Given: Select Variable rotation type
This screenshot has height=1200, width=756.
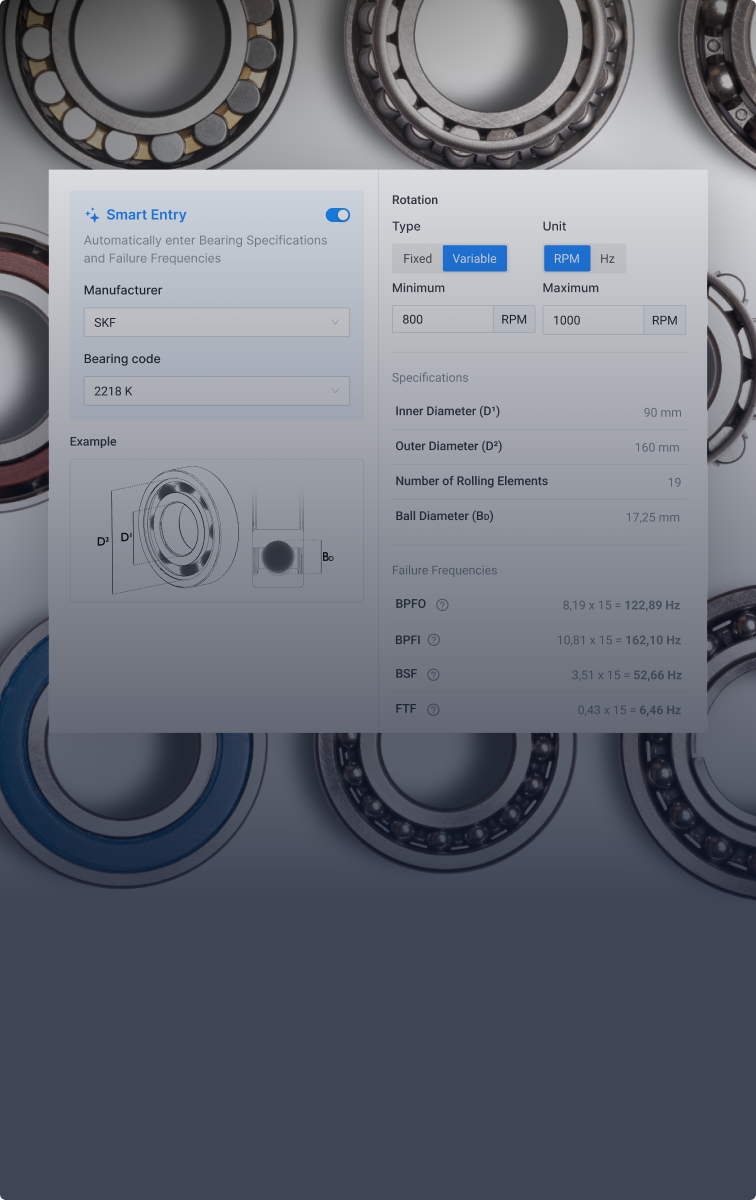Looking at the screenshot, I should (474, 259).
